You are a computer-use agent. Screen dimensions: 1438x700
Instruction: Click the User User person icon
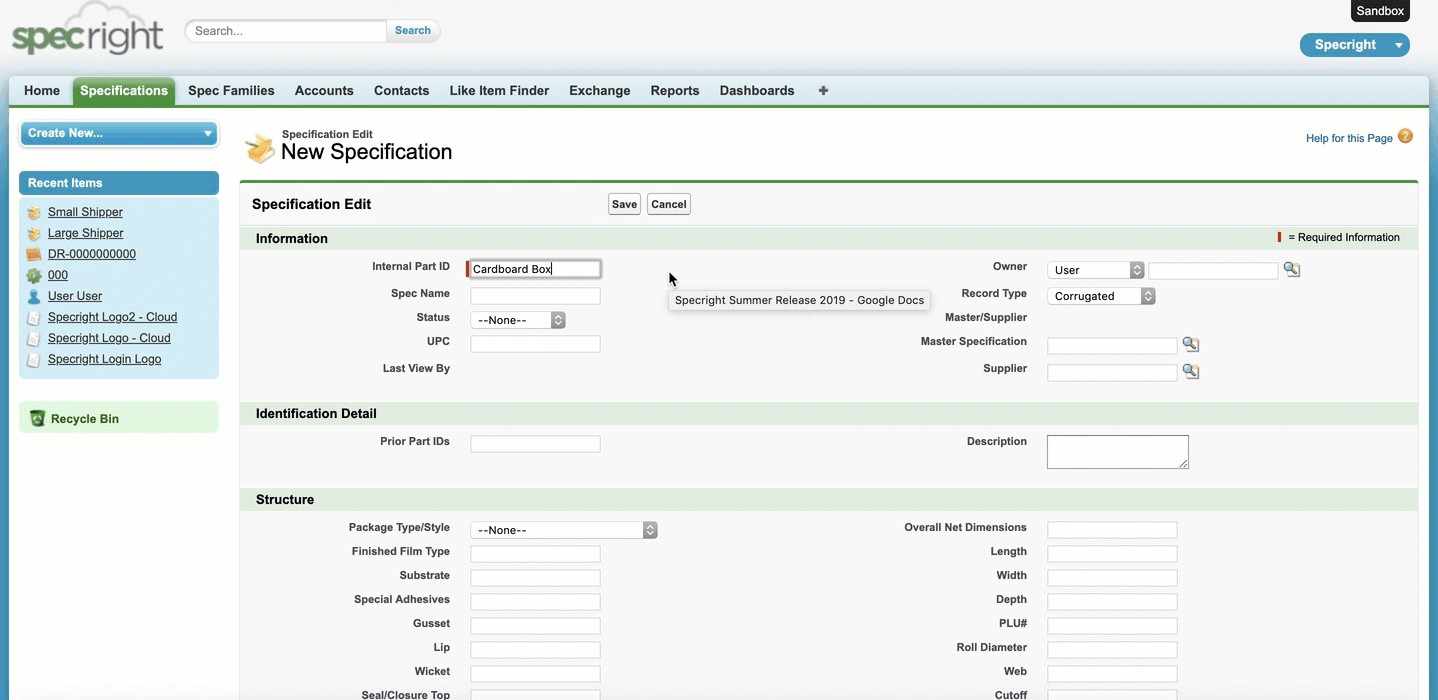coord(34,297)
